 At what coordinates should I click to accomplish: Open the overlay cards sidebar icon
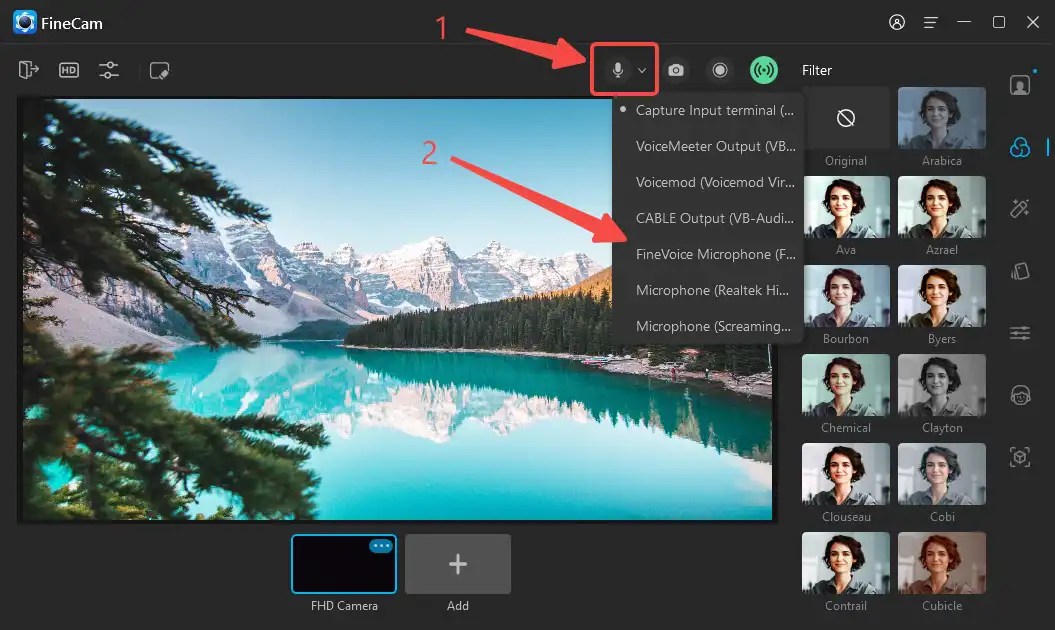[1020, 271]
